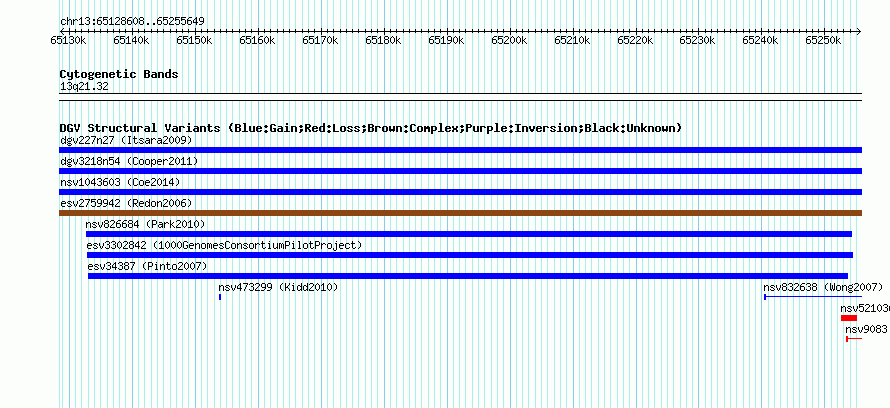
Task: Click the red nsv9083 loss marker
Action: [854, 339]
